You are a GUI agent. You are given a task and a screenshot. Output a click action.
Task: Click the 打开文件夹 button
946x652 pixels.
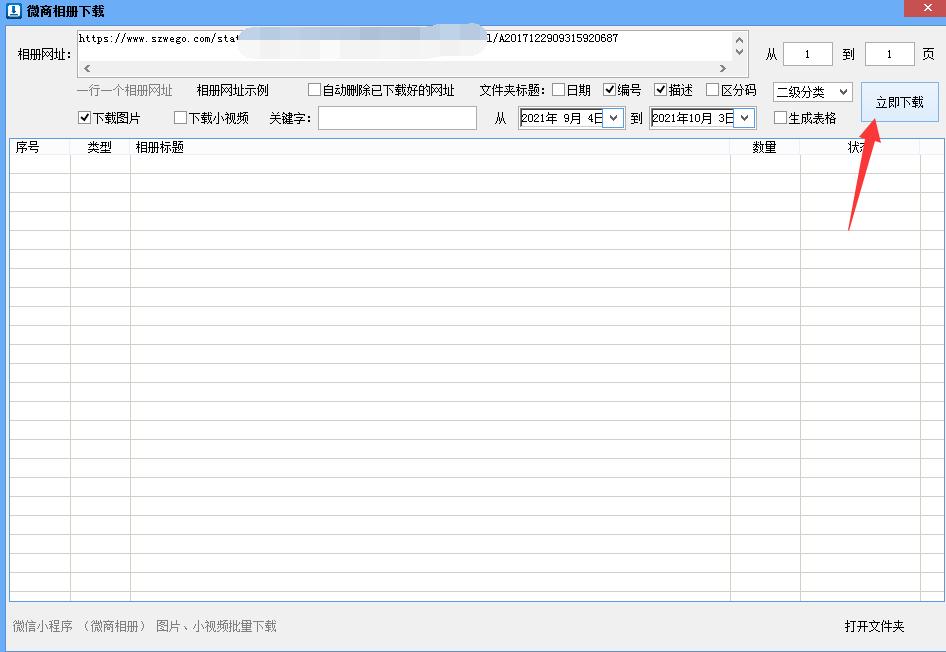point(874,626)
